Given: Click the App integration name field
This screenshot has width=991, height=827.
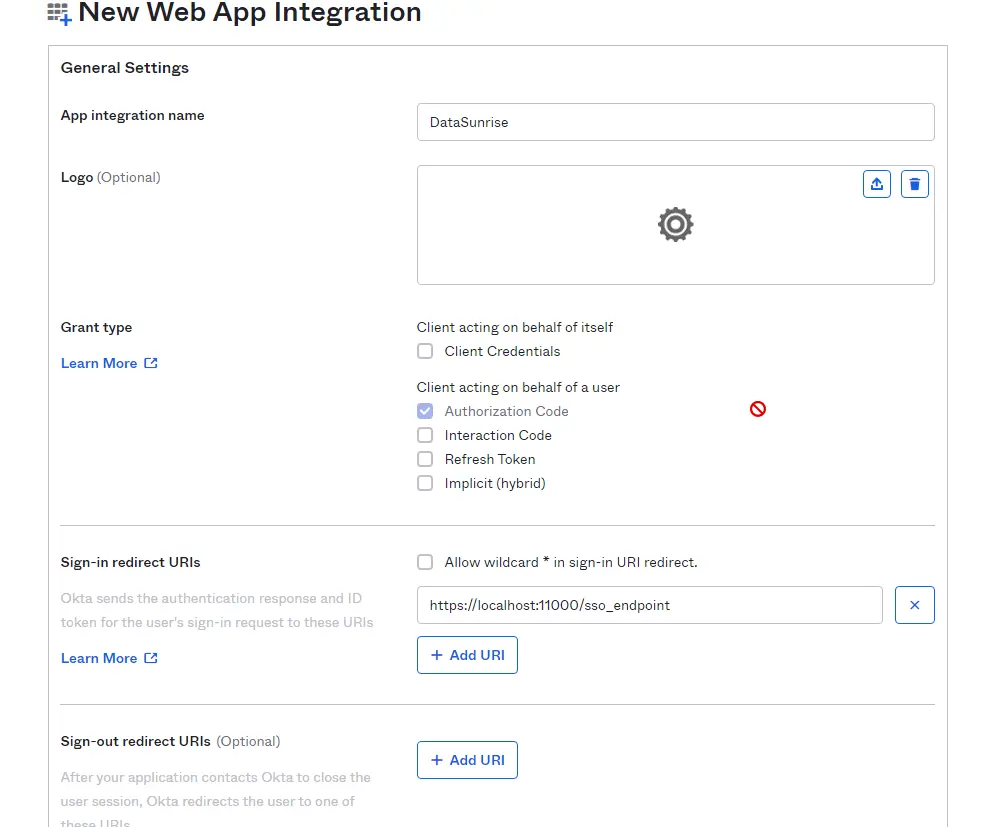Looking at the screenshot, I should click(x=675, y=122).
